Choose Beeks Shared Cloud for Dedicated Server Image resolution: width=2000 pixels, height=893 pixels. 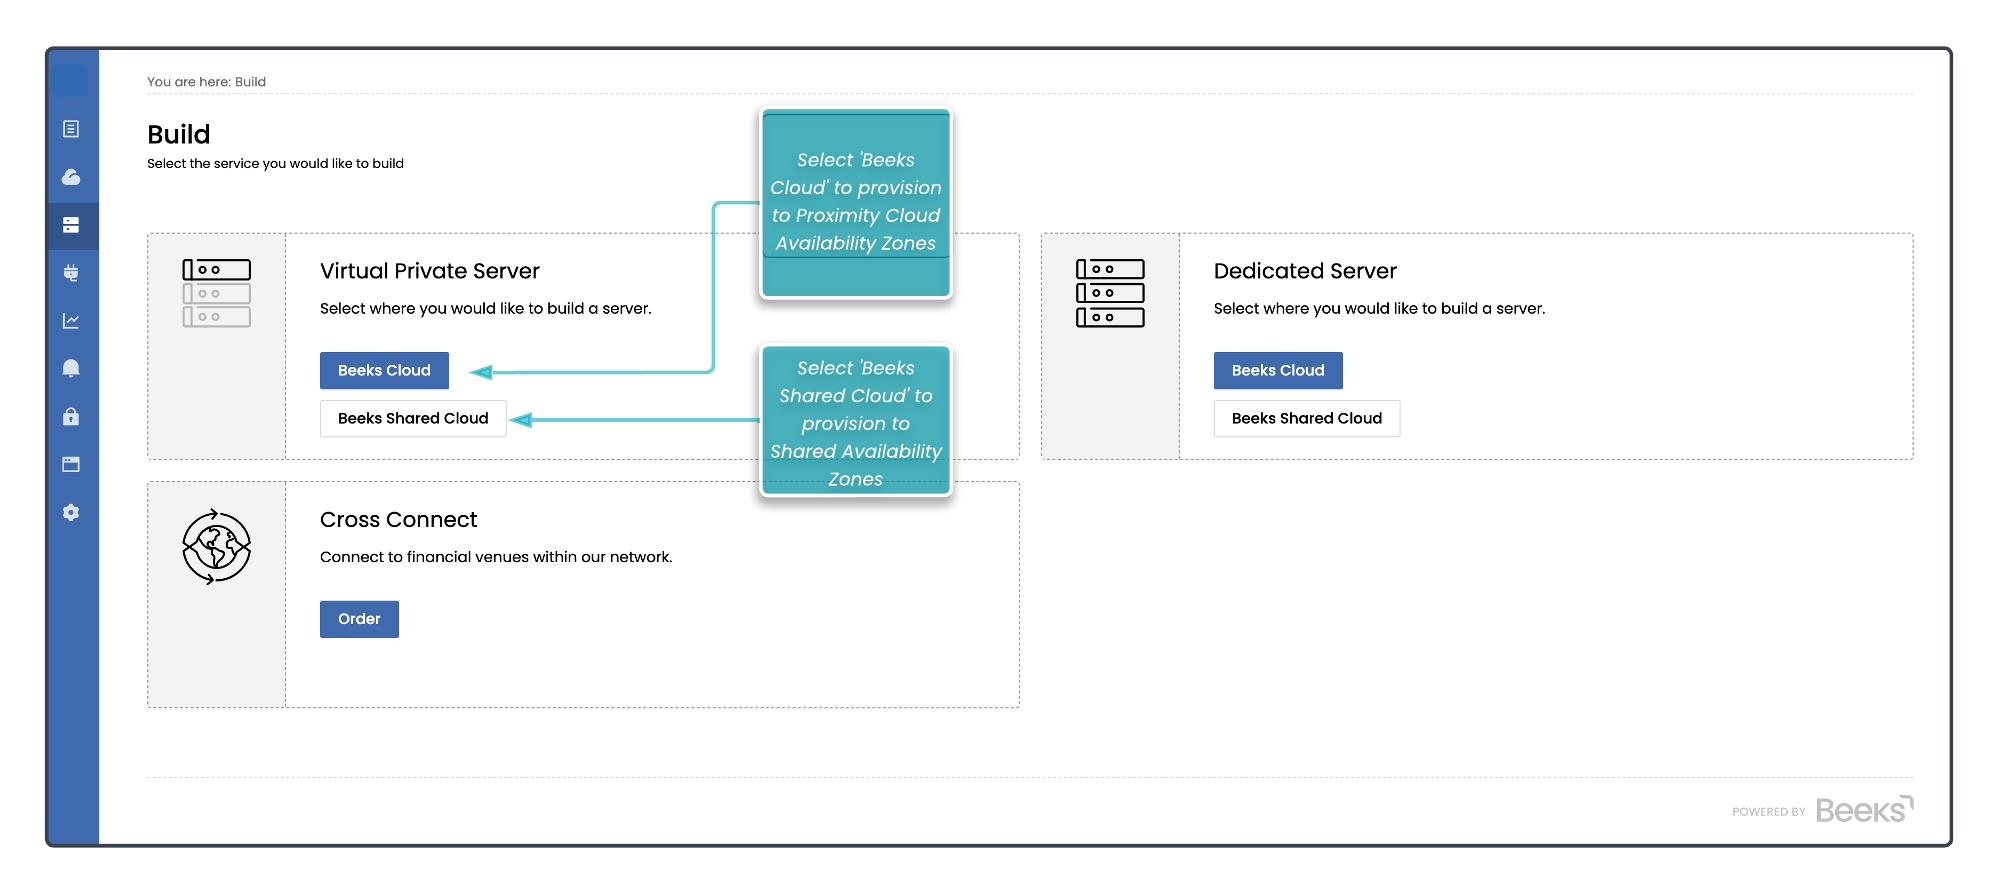[1306, 418]
